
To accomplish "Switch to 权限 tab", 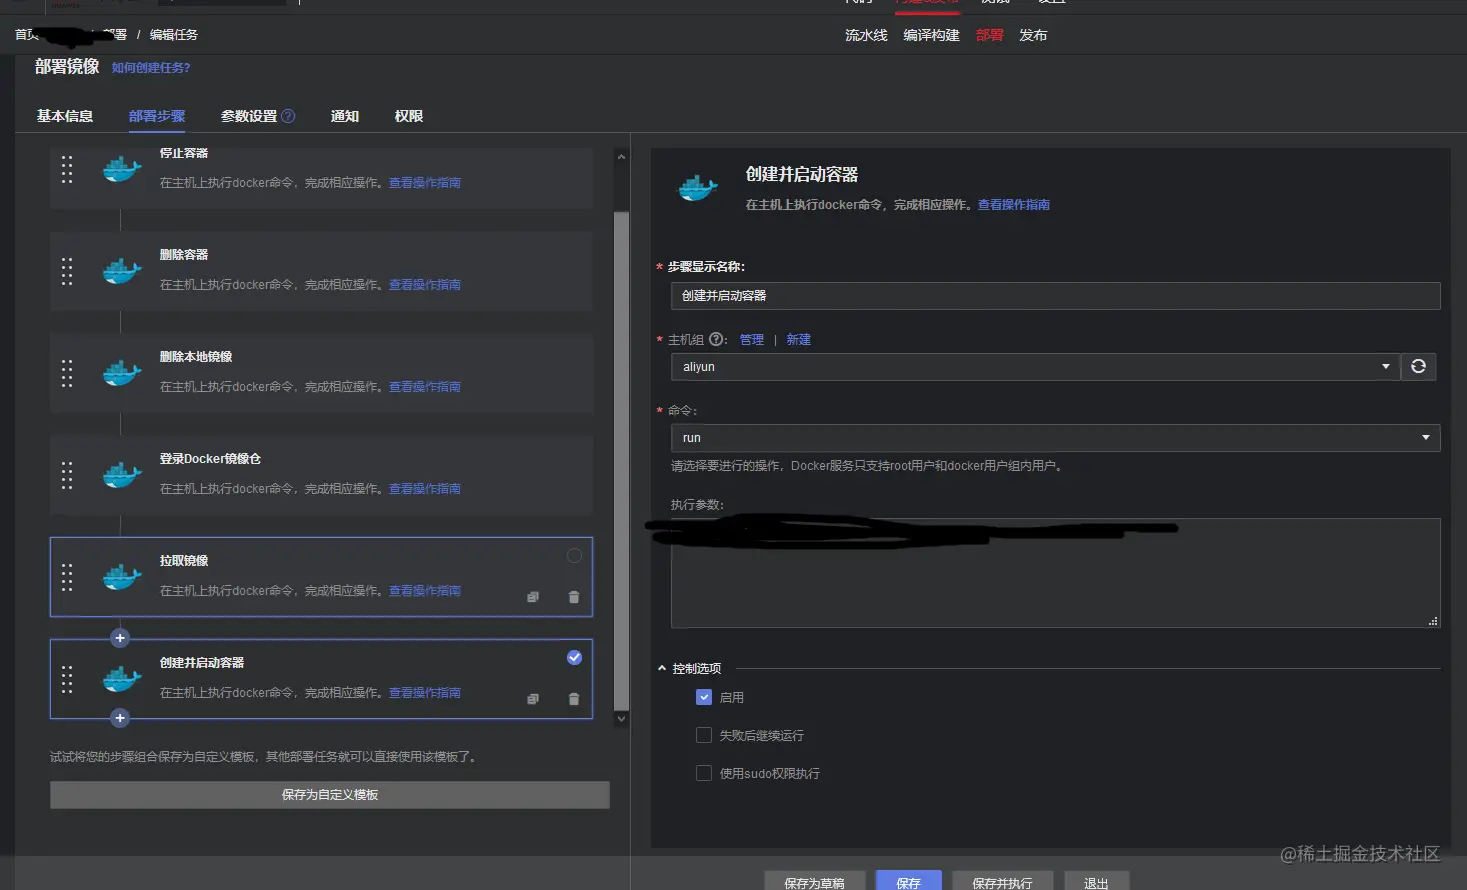I will (x=409, y=116).
